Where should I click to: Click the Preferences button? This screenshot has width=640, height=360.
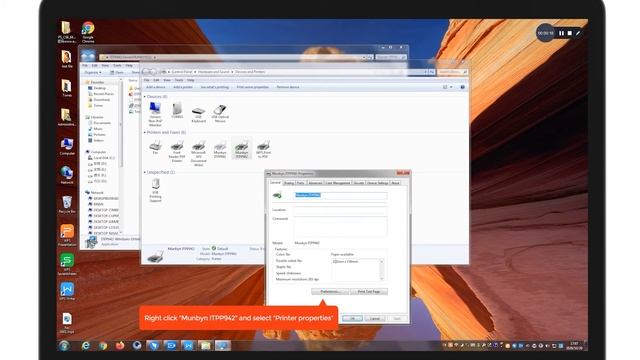(x=330, y=291)
